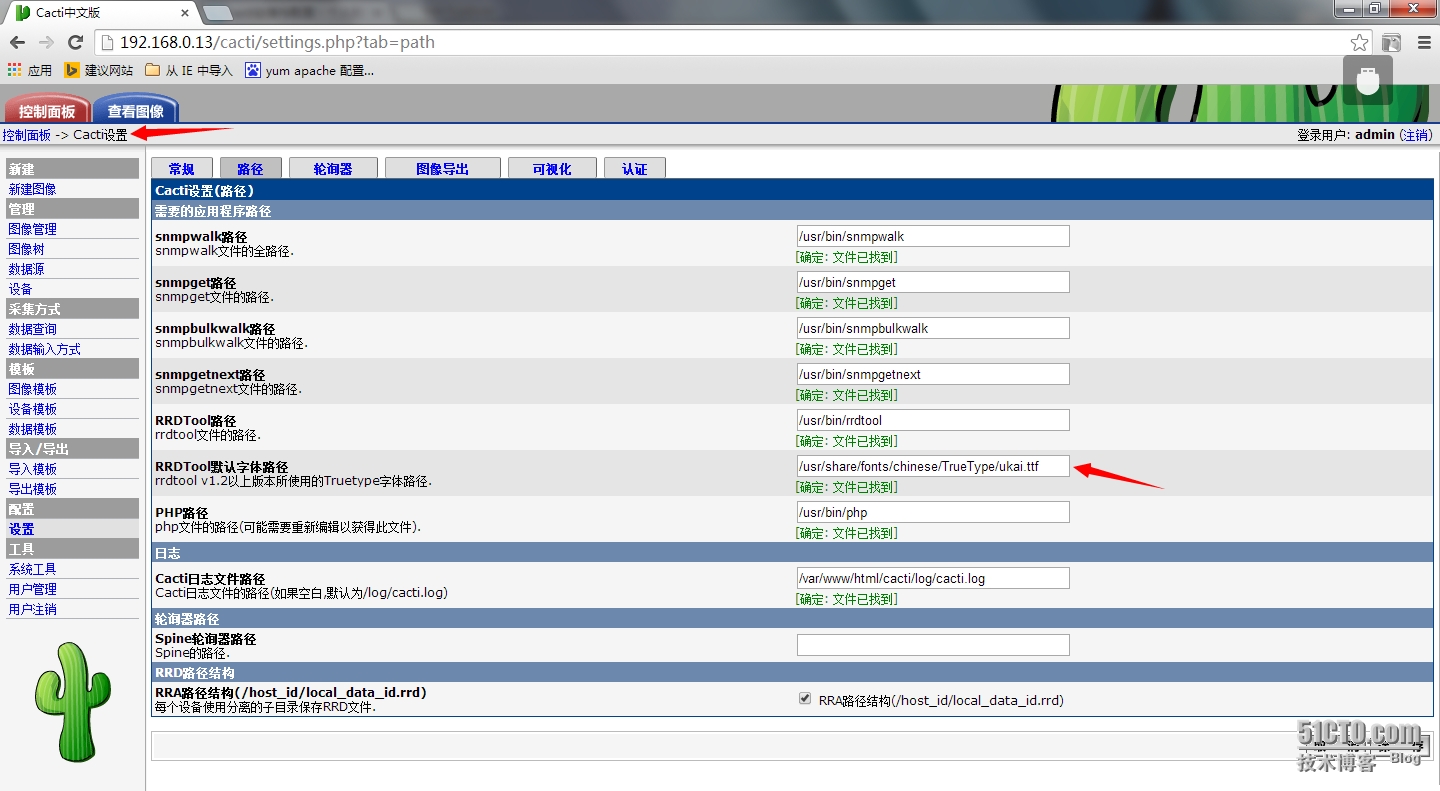The image size is (1440, 791).
Task: Open the 建议网站 bookmark
Action: tap(99, 70)
